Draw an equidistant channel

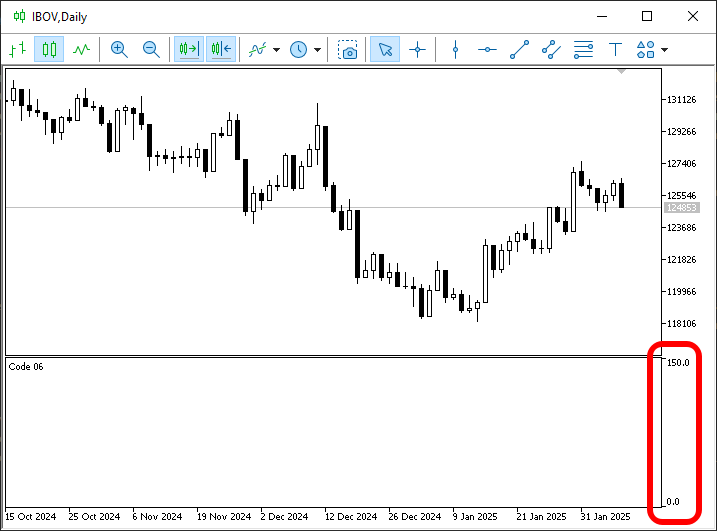click(551, 49)
